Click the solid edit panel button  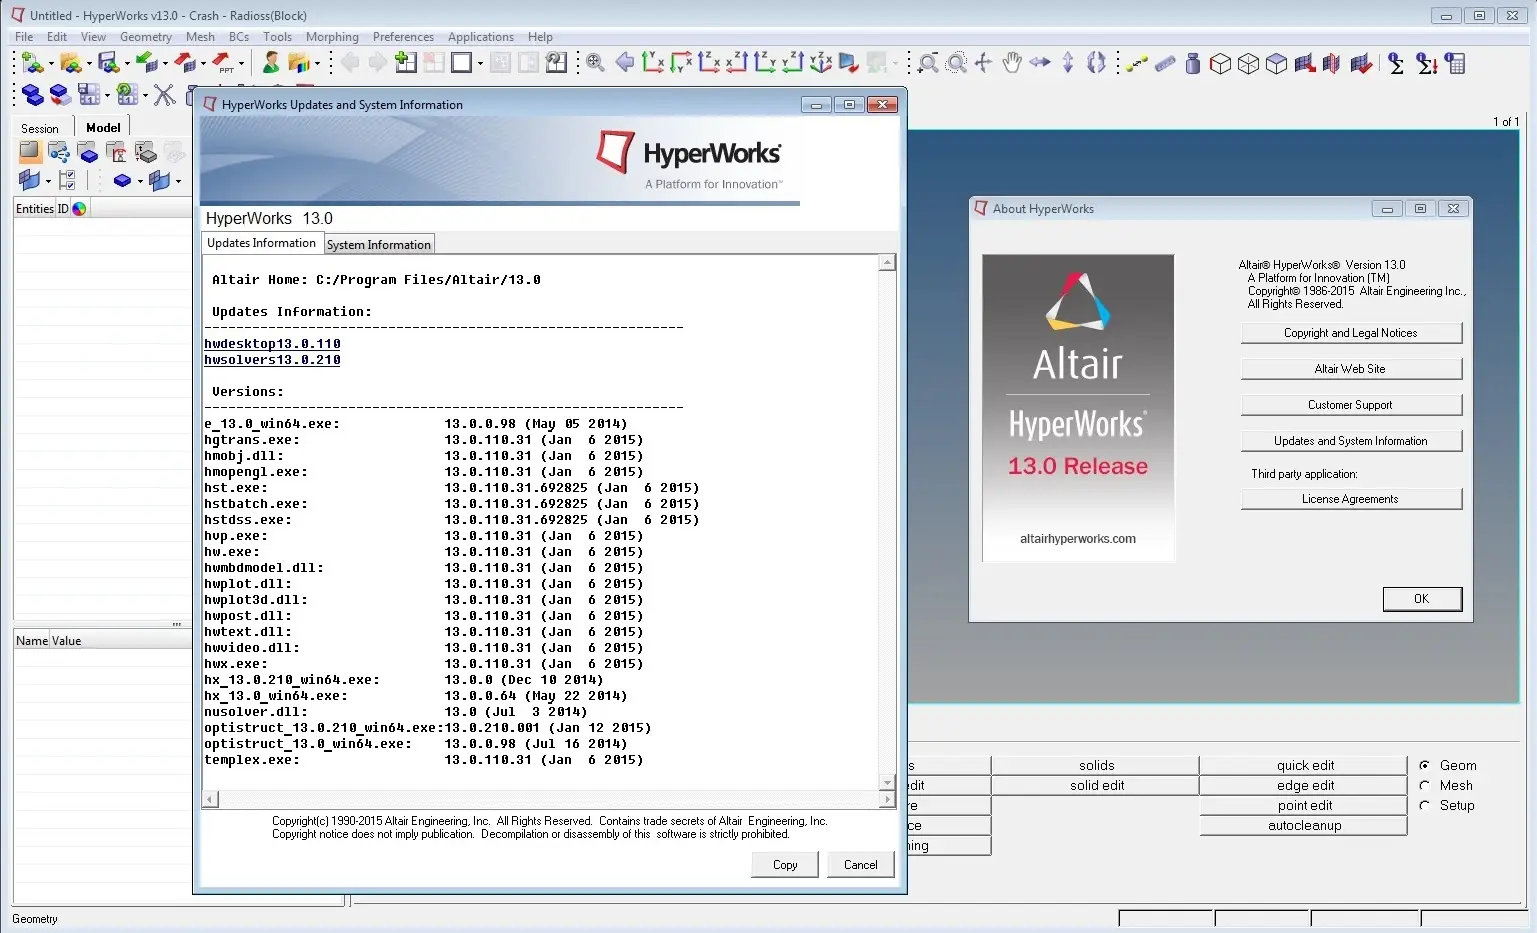coord(1096,785)
